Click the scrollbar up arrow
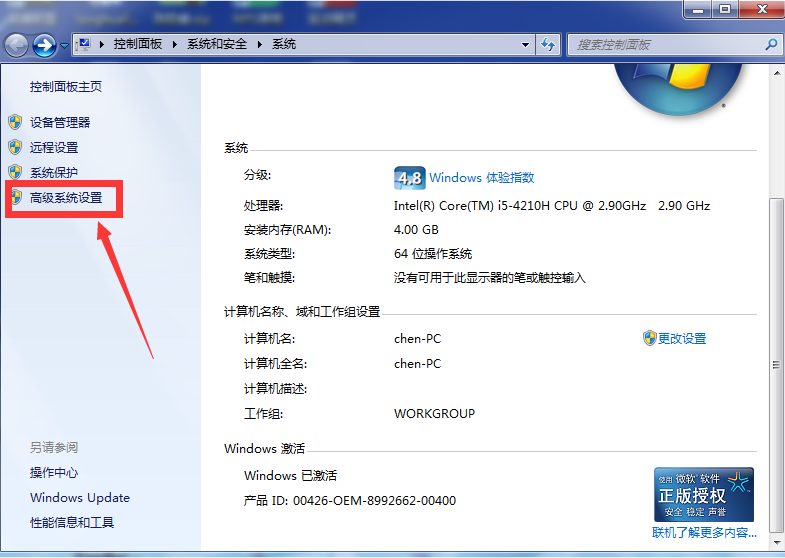 (777, 74)
